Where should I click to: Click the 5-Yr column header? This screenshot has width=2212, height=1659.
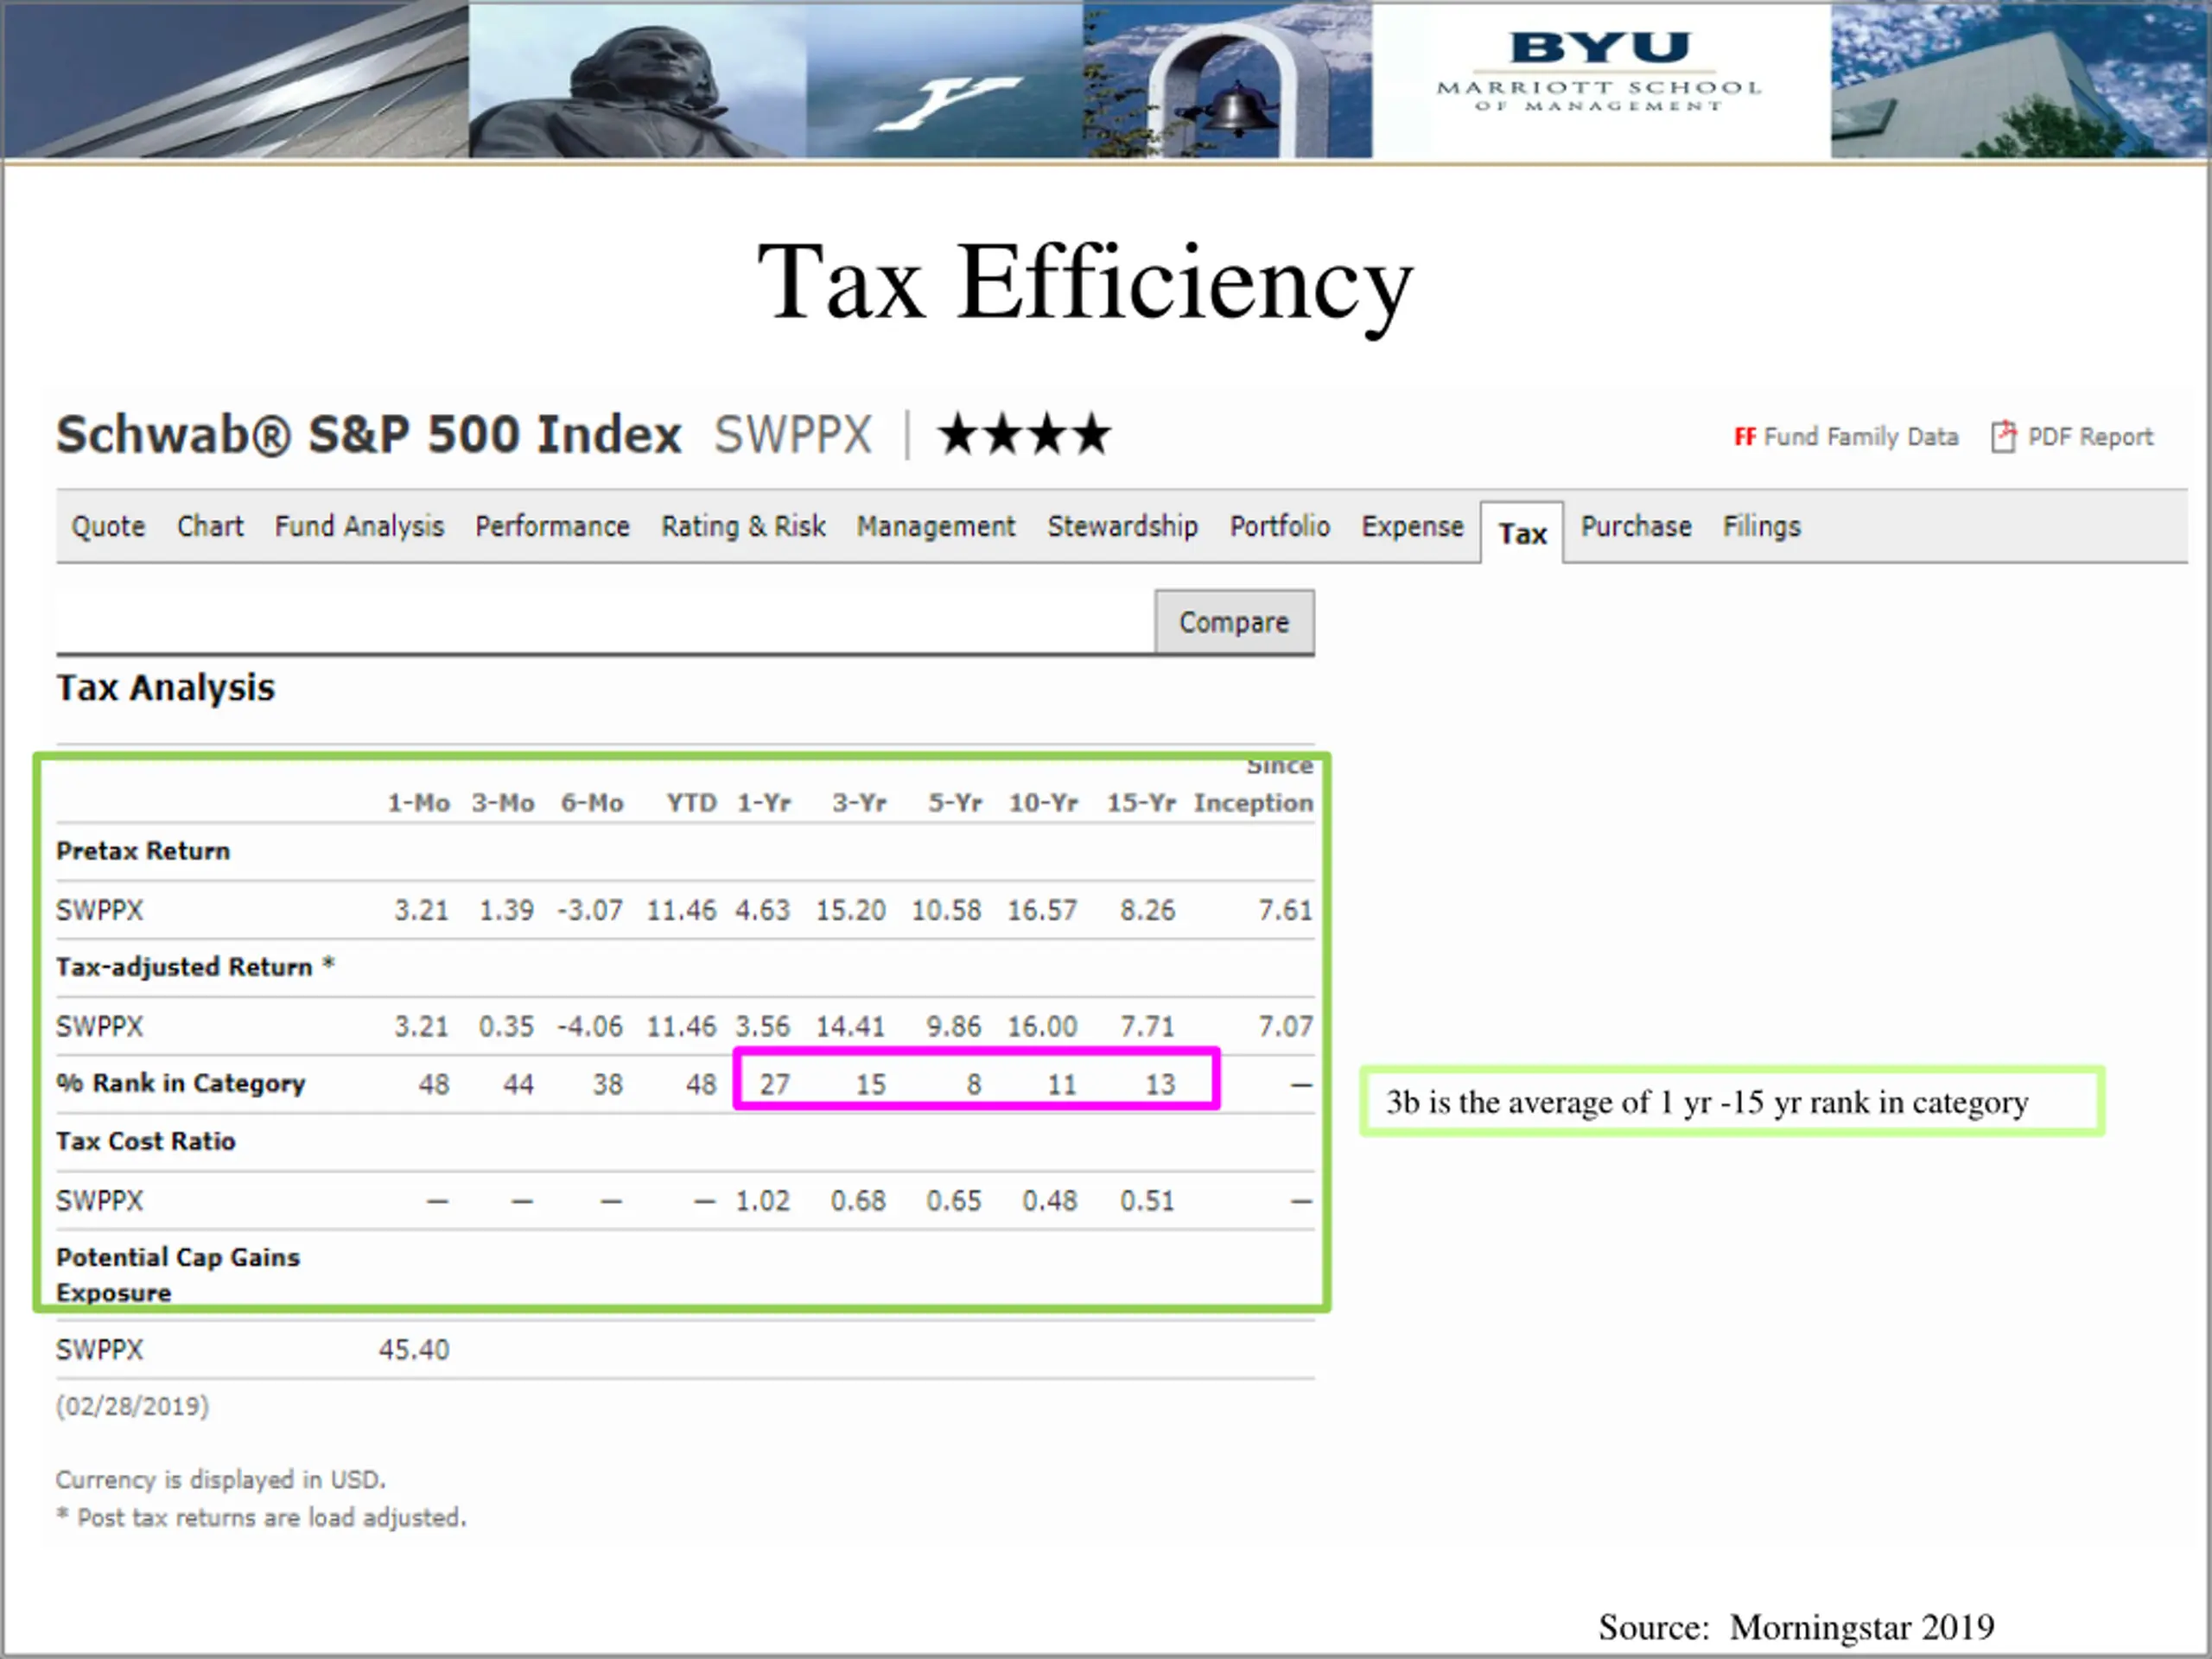(x=955, y=803)
